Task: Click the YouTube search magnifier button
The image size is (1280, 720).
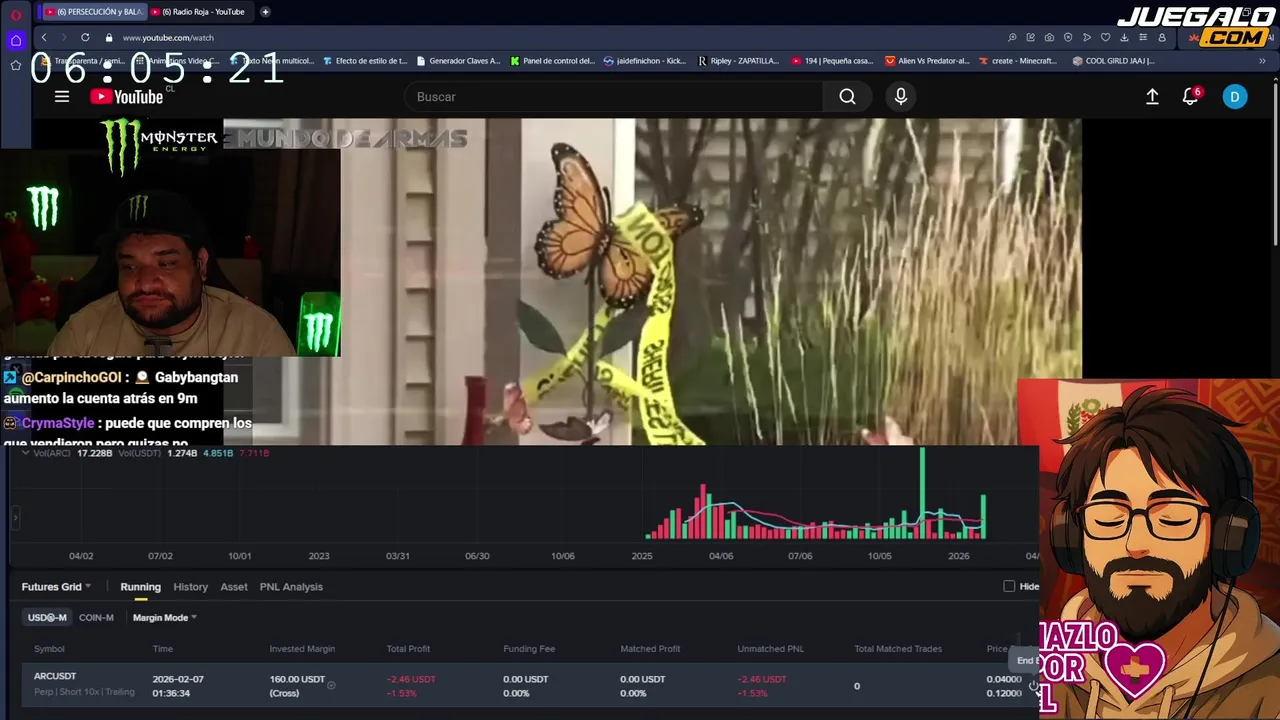Action: pyautogui.click(x=848, y=96)
